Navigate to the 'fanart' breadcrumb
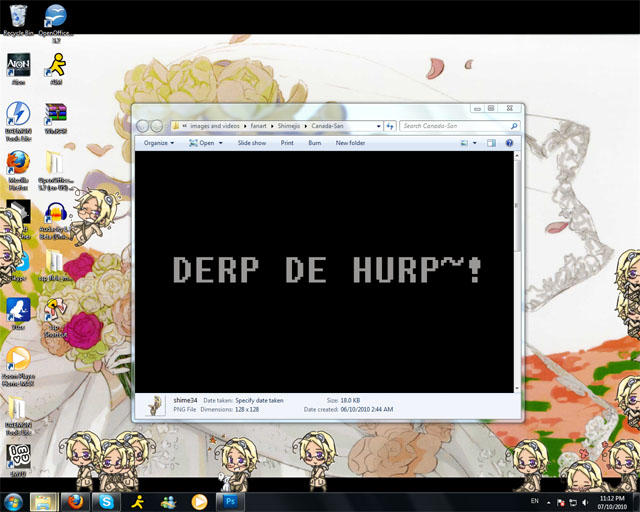This screenshot has width=640, height=512. (258, 126)
